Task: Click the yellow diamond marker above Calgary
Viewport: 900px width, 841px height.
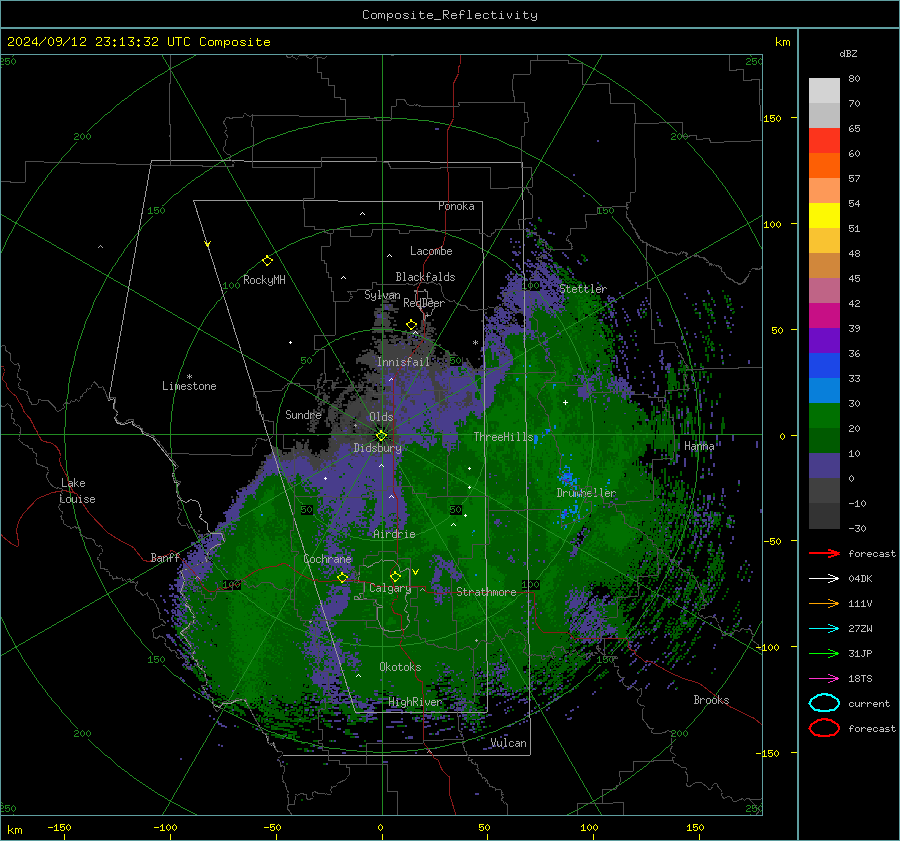Action: coord(395,576)
